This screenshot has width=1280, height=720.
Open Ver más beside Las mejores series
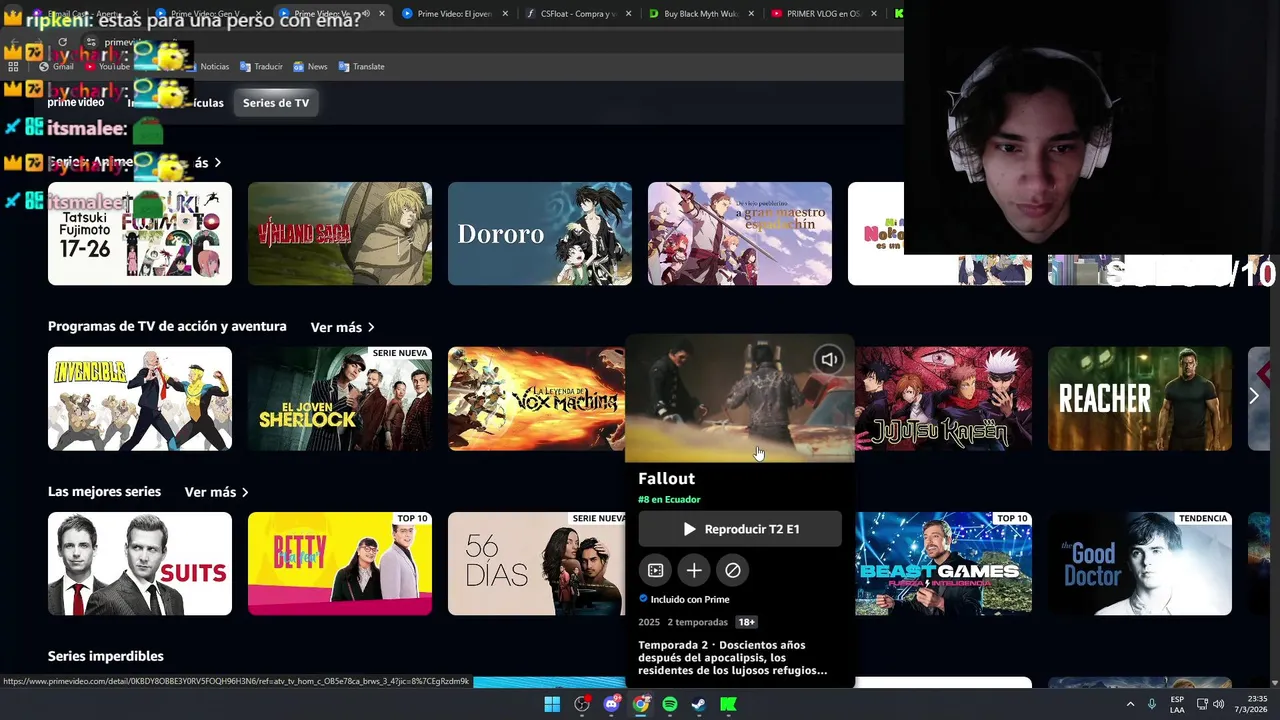tap(216, 492)
